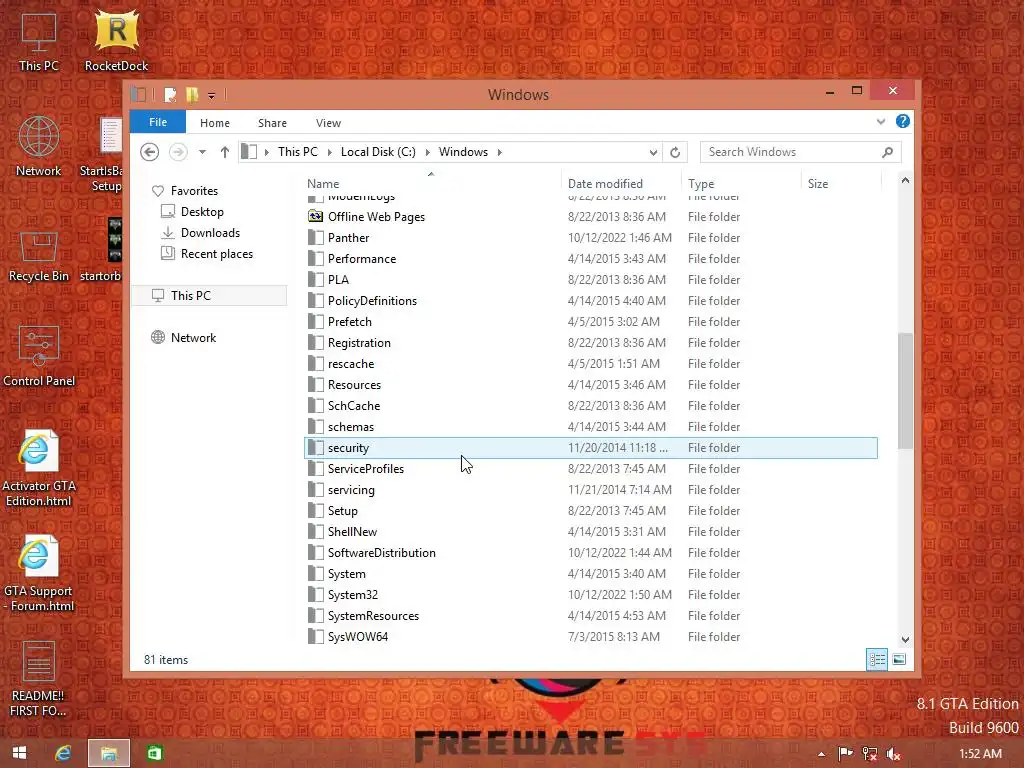
Task: Open the View ribbon tab
Action: click(328, 123)
